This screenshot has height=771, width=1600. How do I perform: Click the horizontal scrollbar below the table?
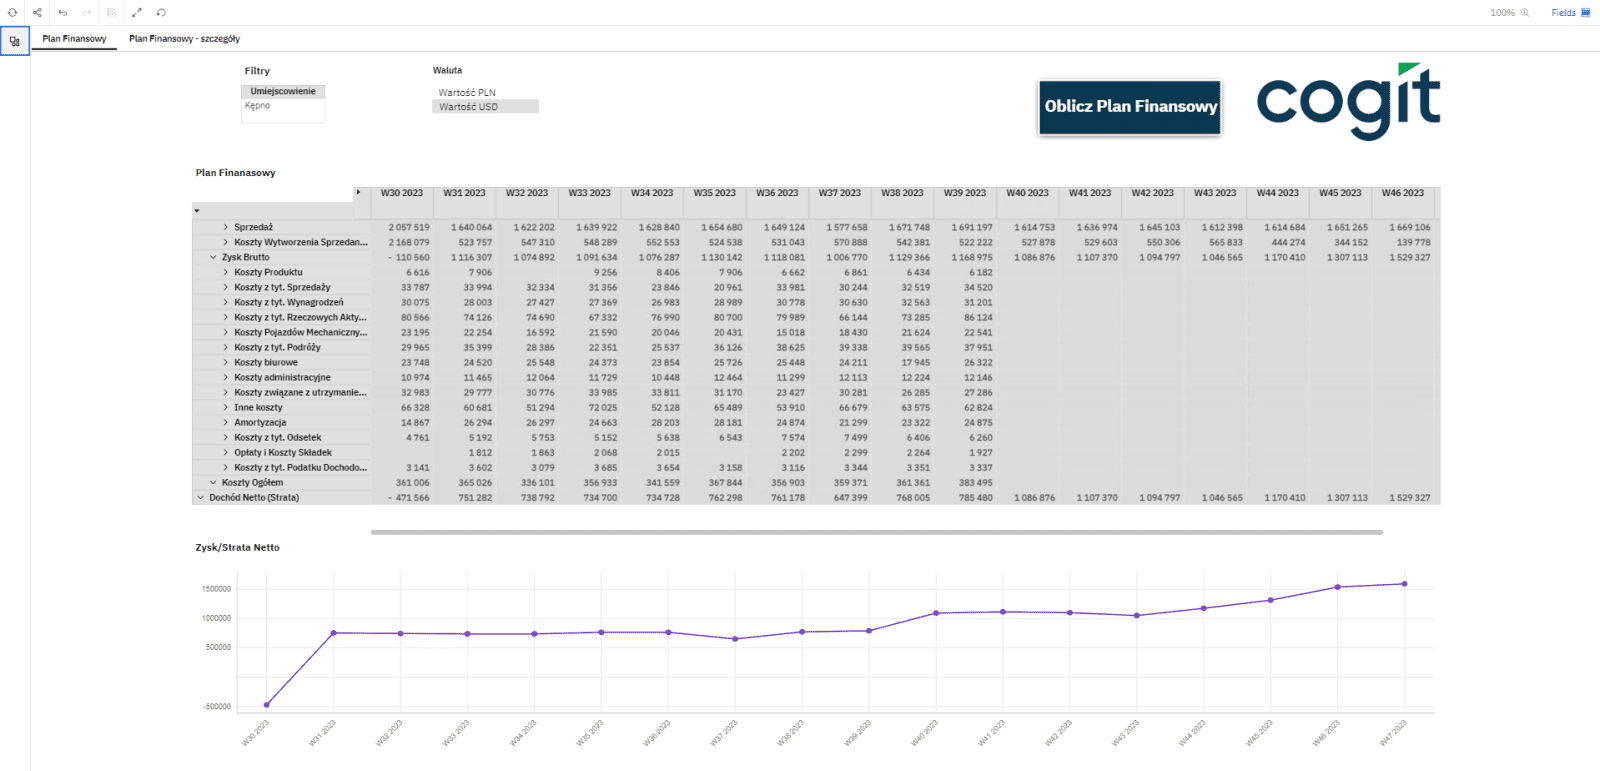click(x=876, y=532)
